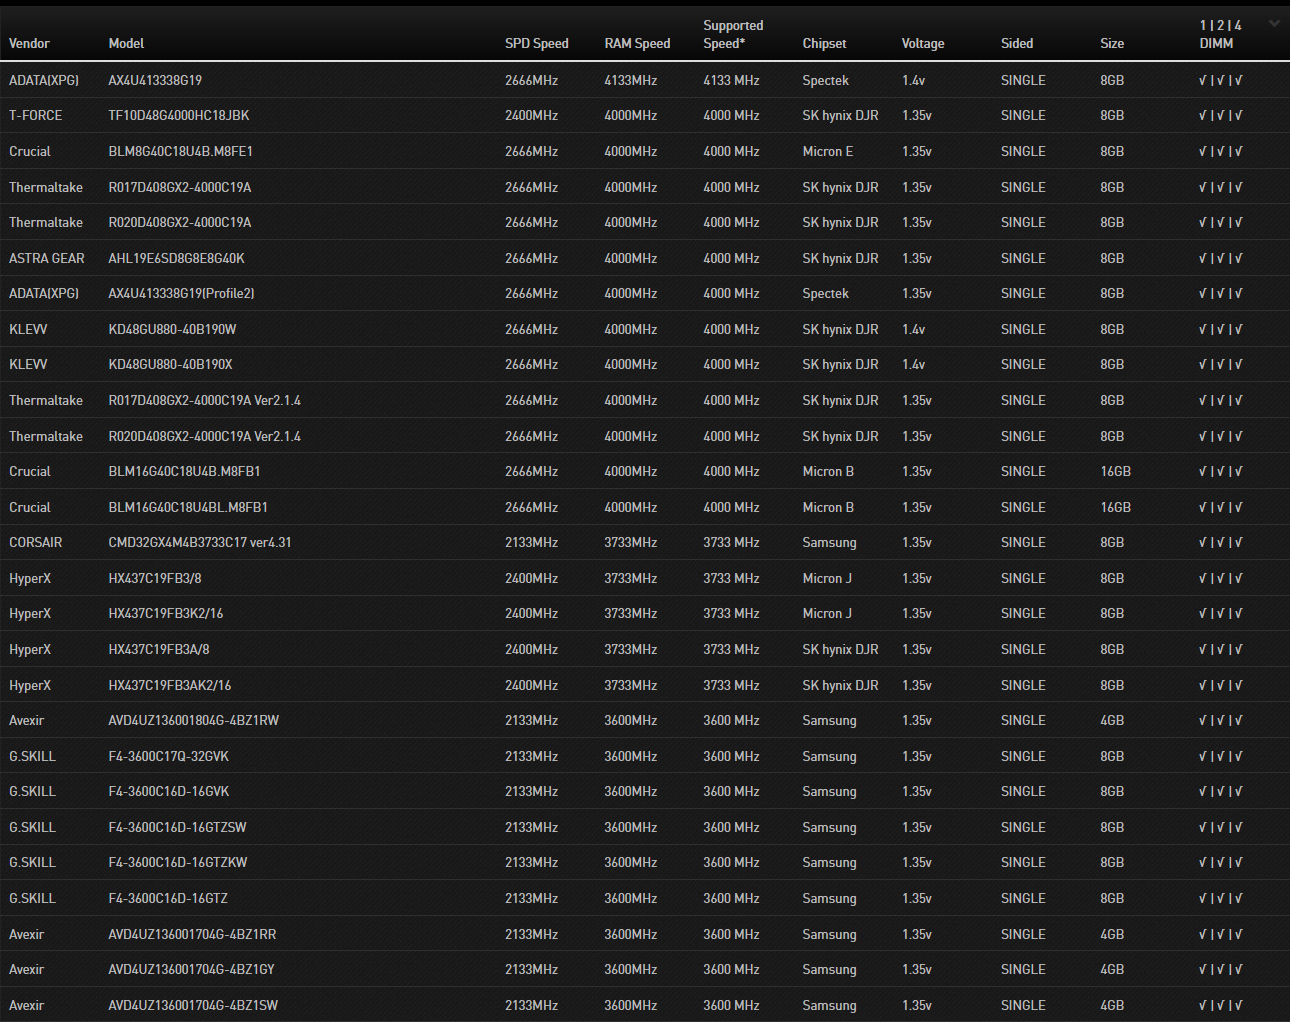Click the Micron E chipset cell
This screenshot has width=1290, height=1022.
point(828,151)
